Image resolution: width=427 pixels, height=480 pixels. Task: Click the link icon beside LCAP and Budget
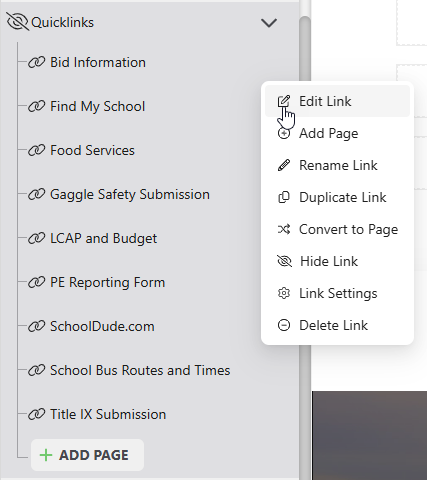pos(36,238)
